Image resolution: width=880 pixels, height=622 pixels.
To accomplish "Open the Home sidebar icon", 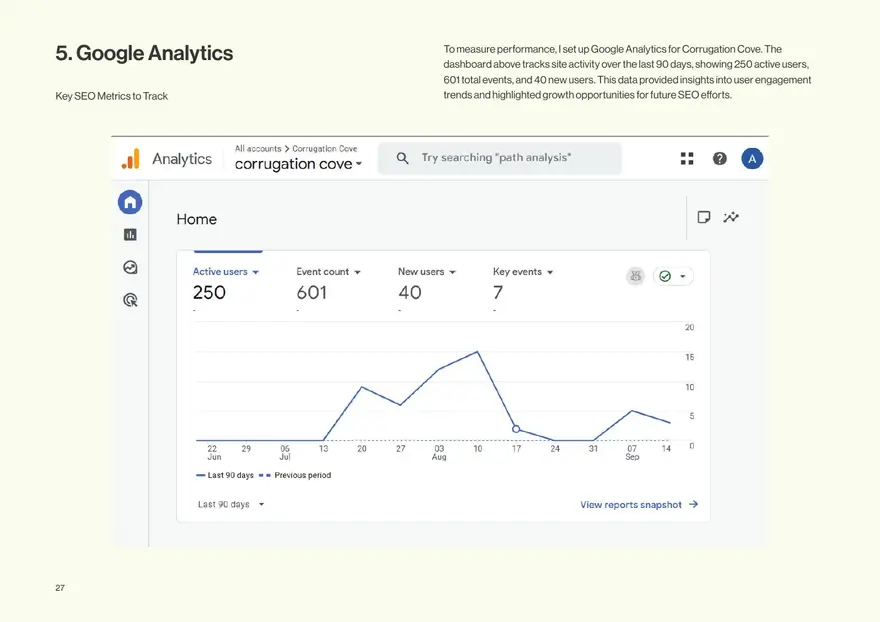I will point(130,202).
